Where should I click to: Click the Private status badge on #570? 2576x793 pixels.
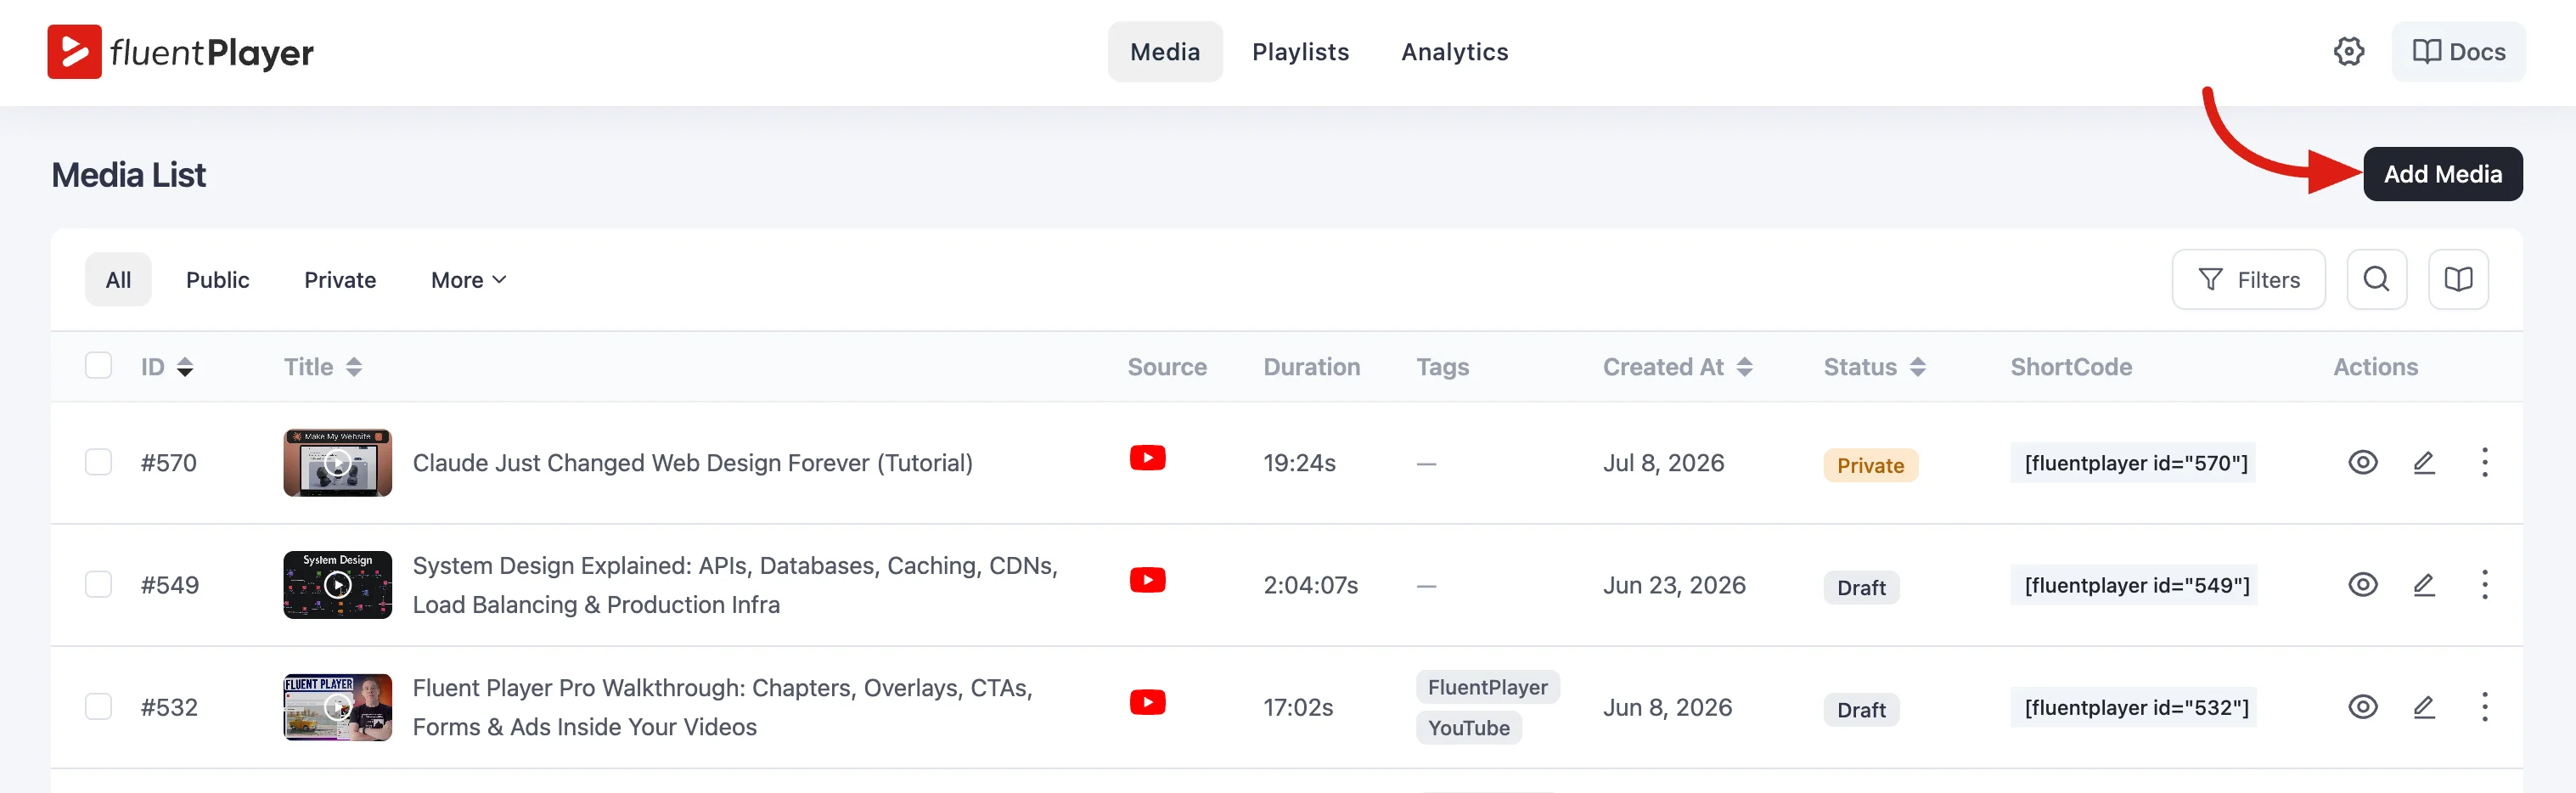tap(1870, 465)
